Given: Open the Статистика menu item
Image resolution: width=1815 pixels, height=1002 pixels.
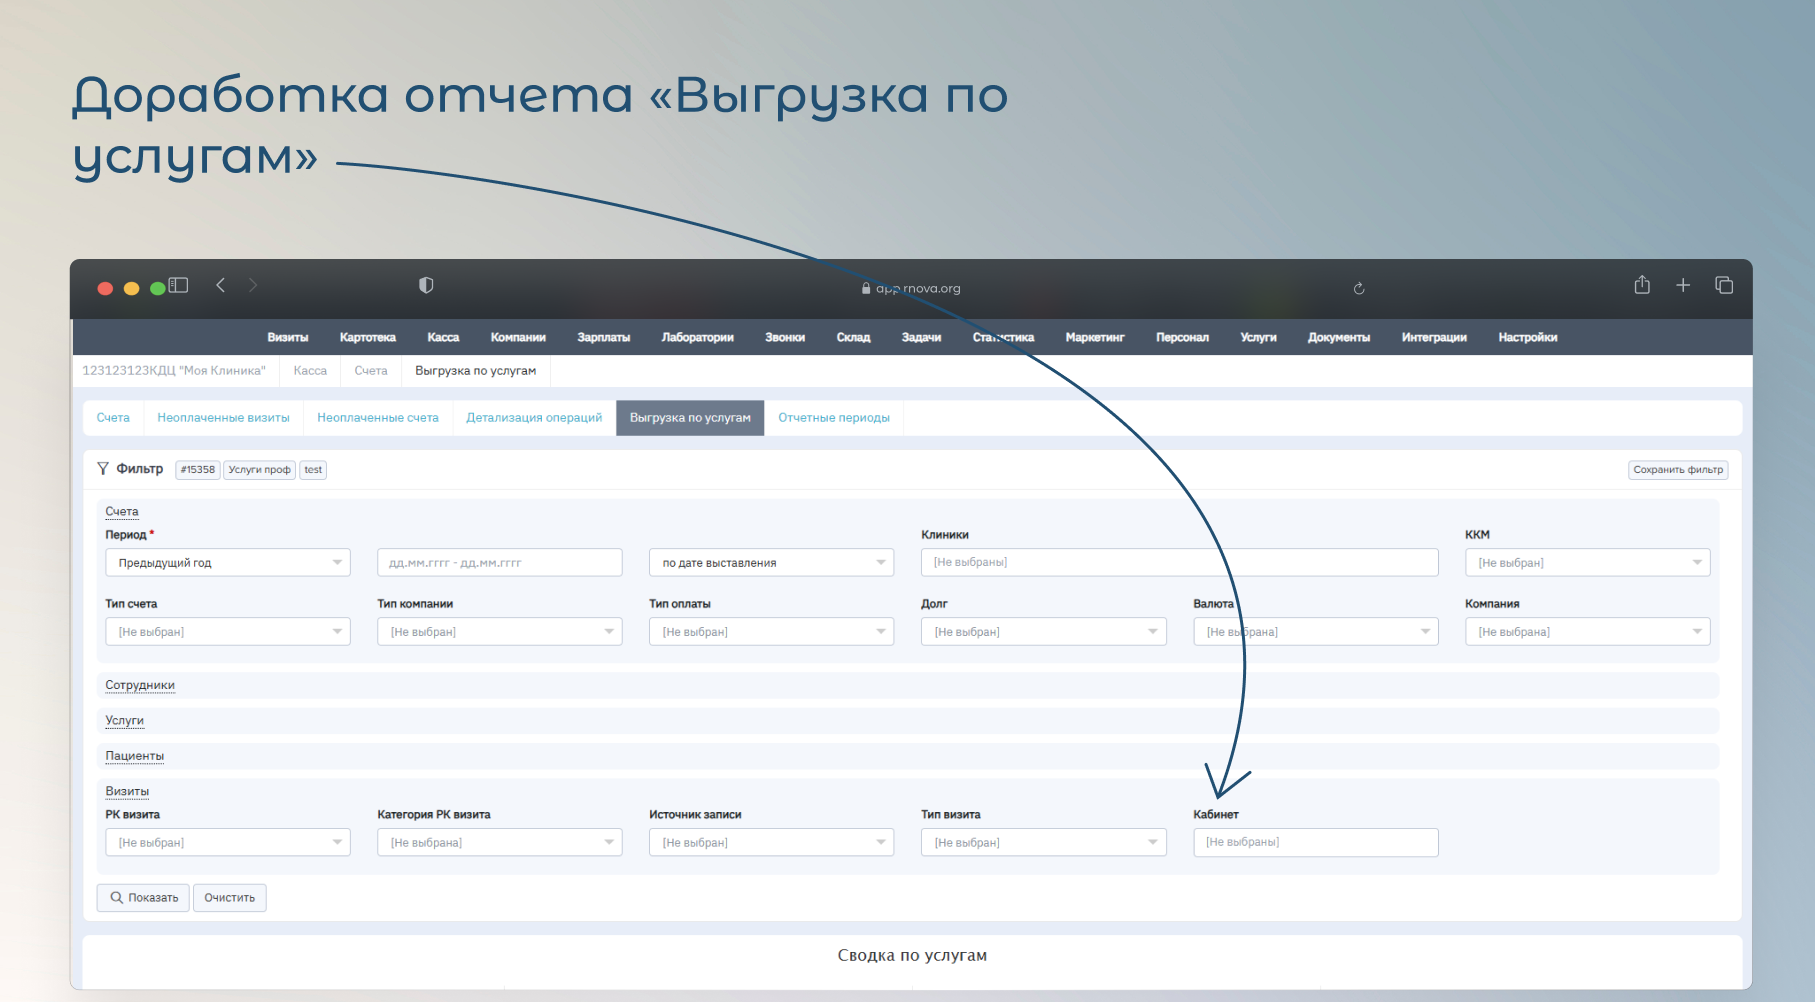Looking at the screenshot, I should pyautogui.click(x=1003, y=338).
